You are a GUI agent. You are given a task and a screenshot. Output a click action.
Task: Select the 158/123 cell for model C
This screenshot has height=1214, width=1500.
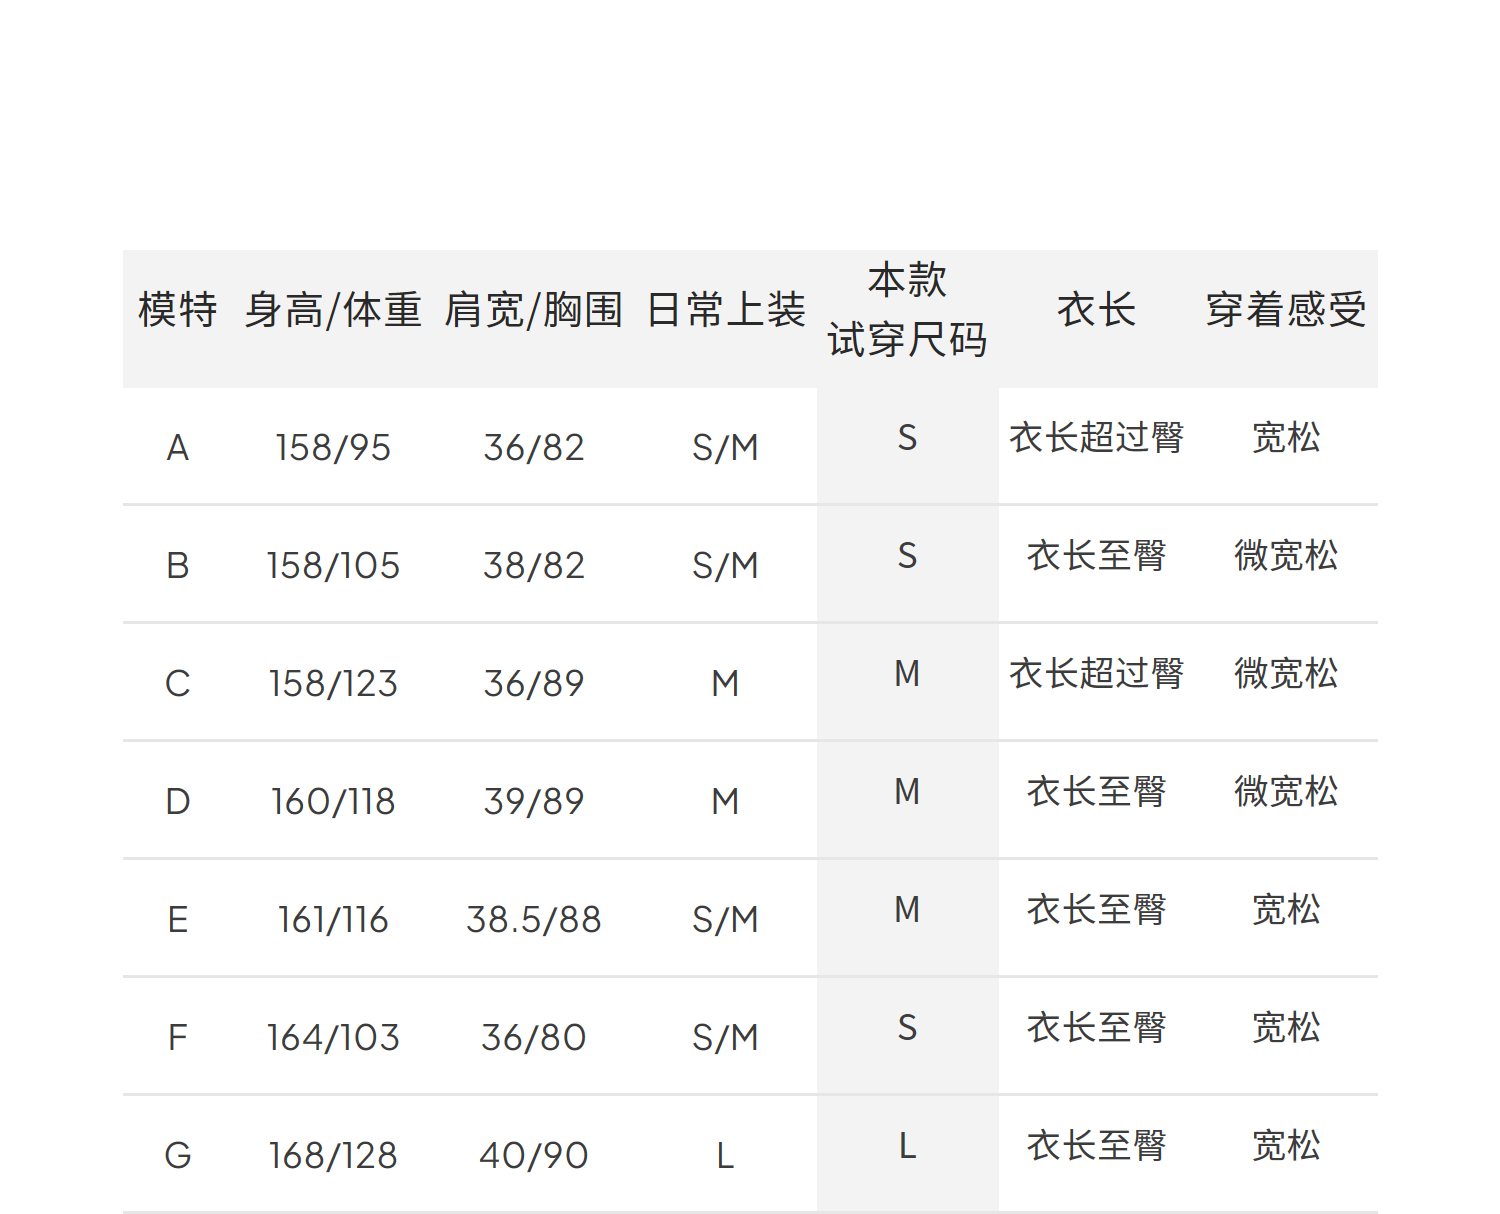pyautogui.click(x=333, y=683)
